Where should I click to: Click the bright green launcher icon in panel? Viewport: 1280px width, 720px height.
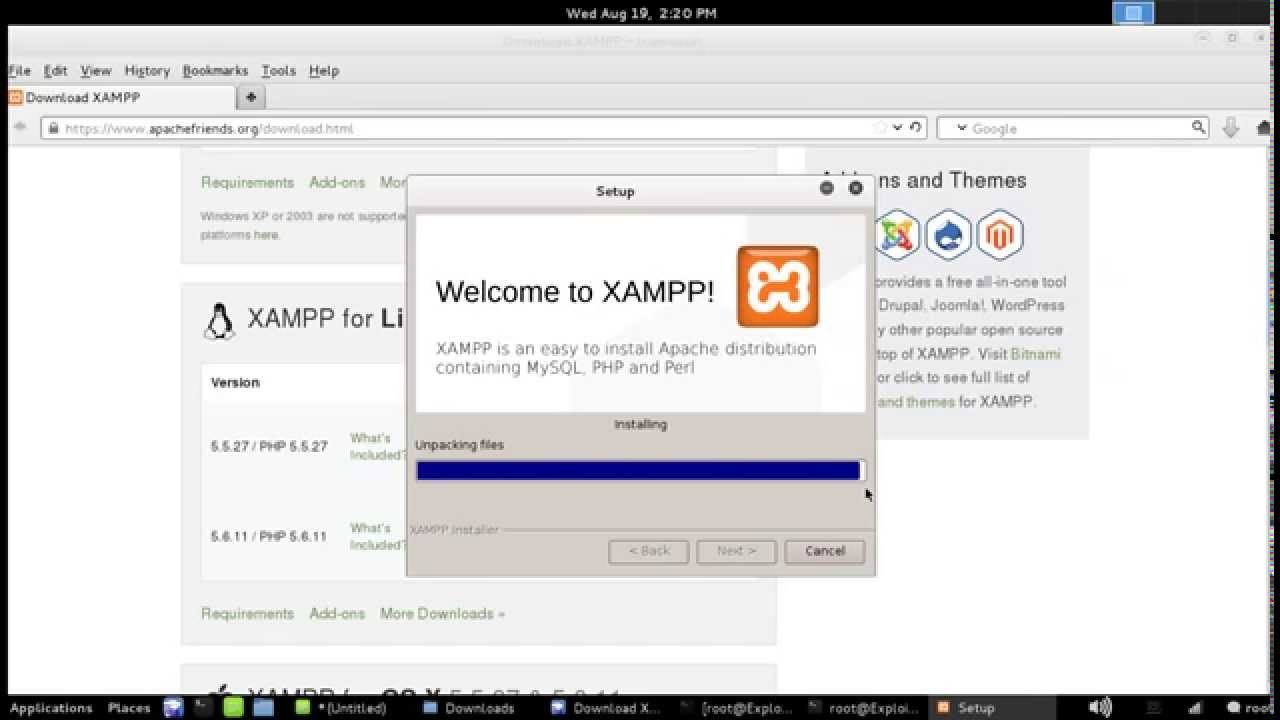point(233,707)
